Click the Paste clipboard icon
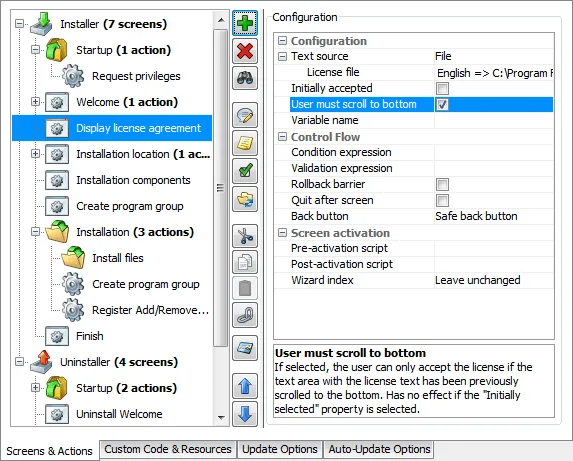 [x=245, y=288]
